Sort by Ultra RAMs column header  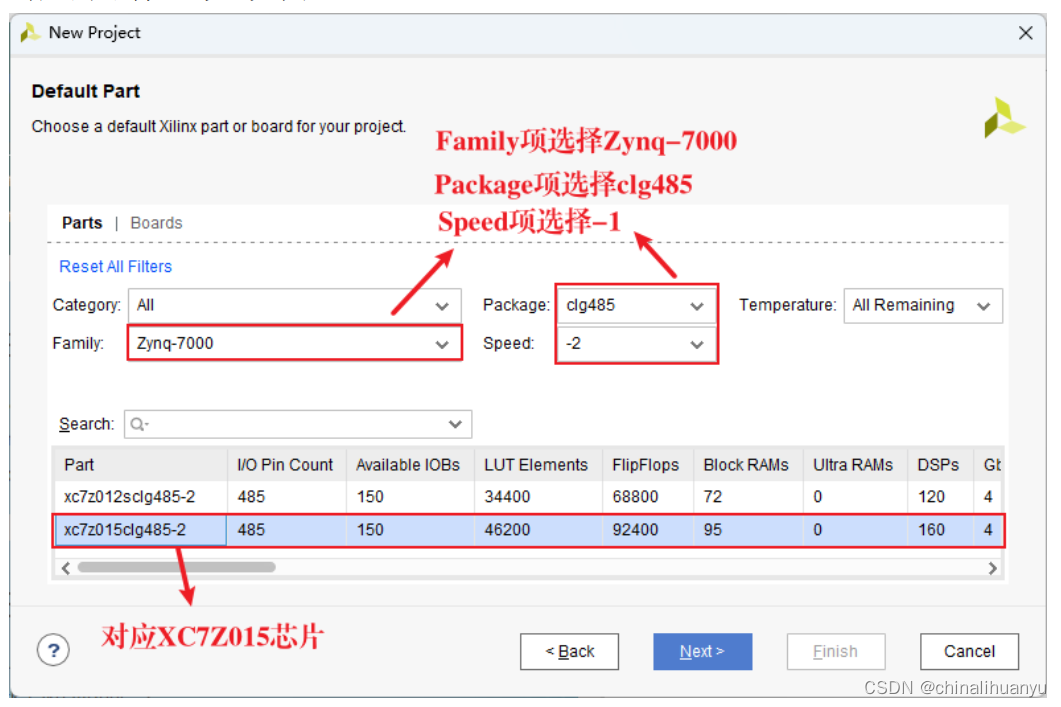pyautogui.click(x=855, y=465)
